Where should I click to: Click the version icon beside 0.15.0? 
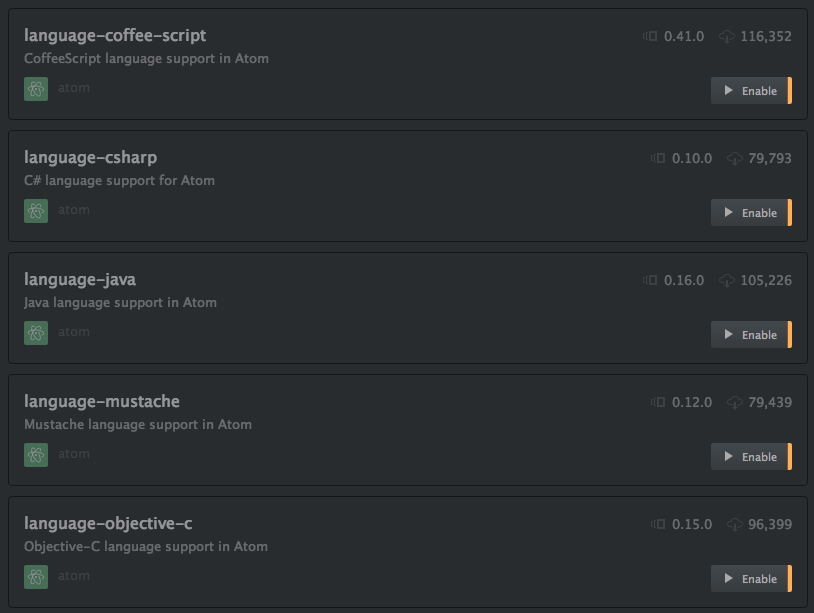pos(658,524)
